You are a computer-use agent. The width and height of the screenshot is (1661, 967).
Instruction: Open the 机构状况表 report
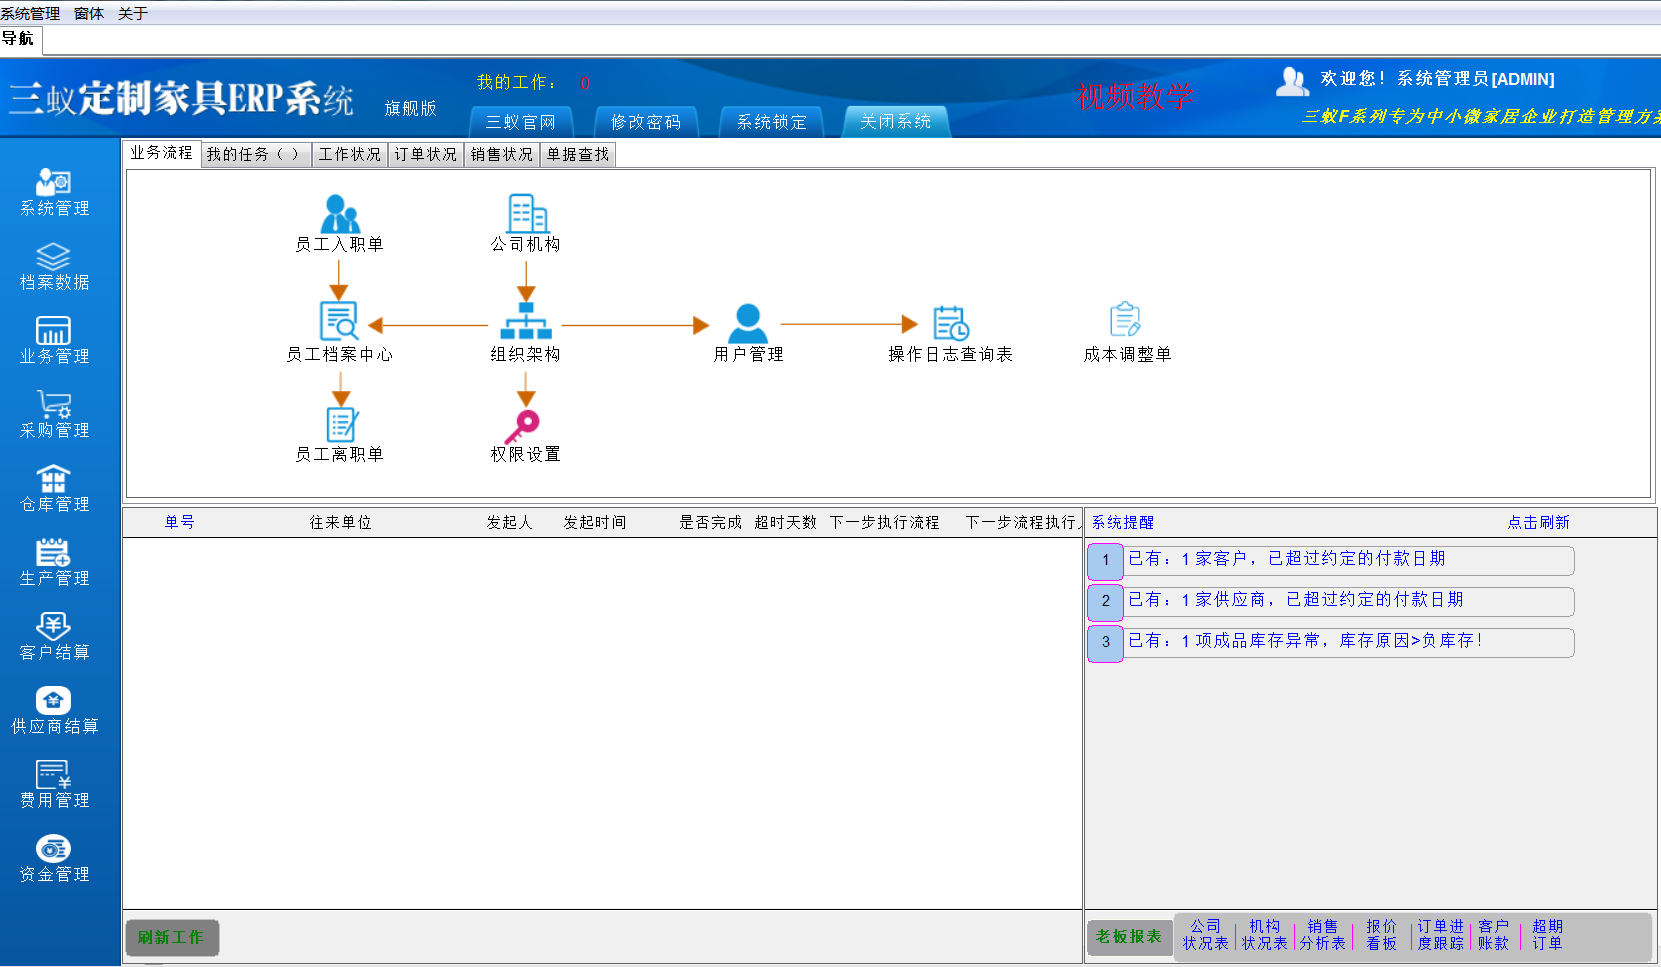[x=1264, y=935]
